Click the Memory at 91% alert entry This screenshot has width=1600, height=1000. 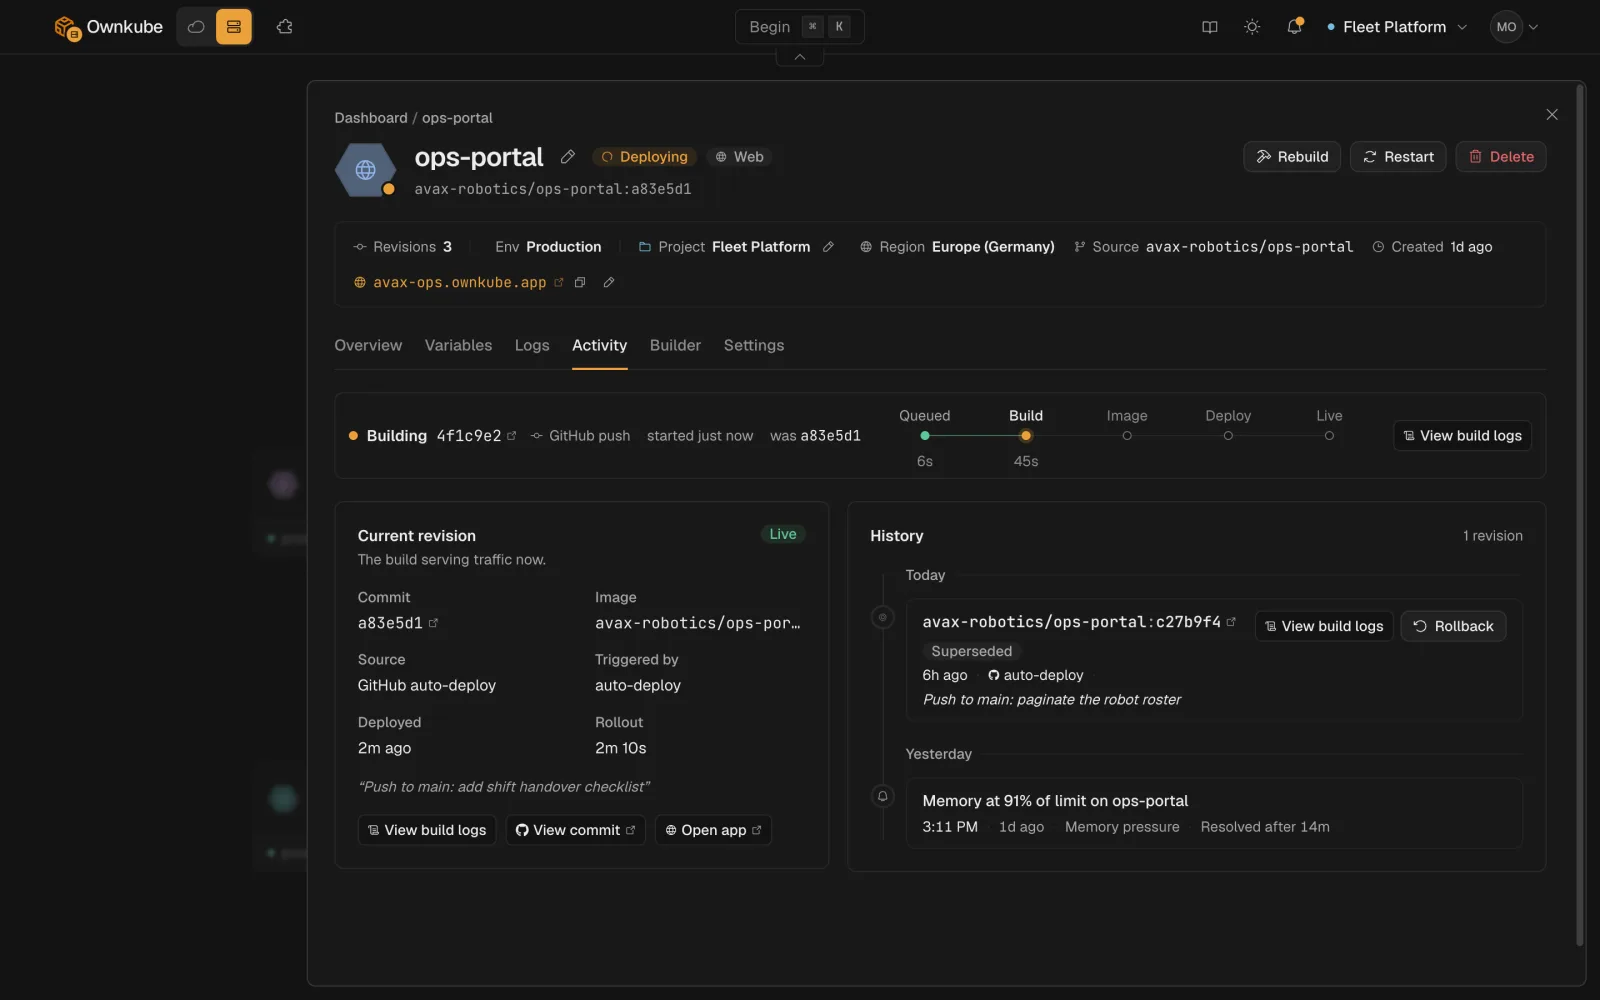[1214, 813]
